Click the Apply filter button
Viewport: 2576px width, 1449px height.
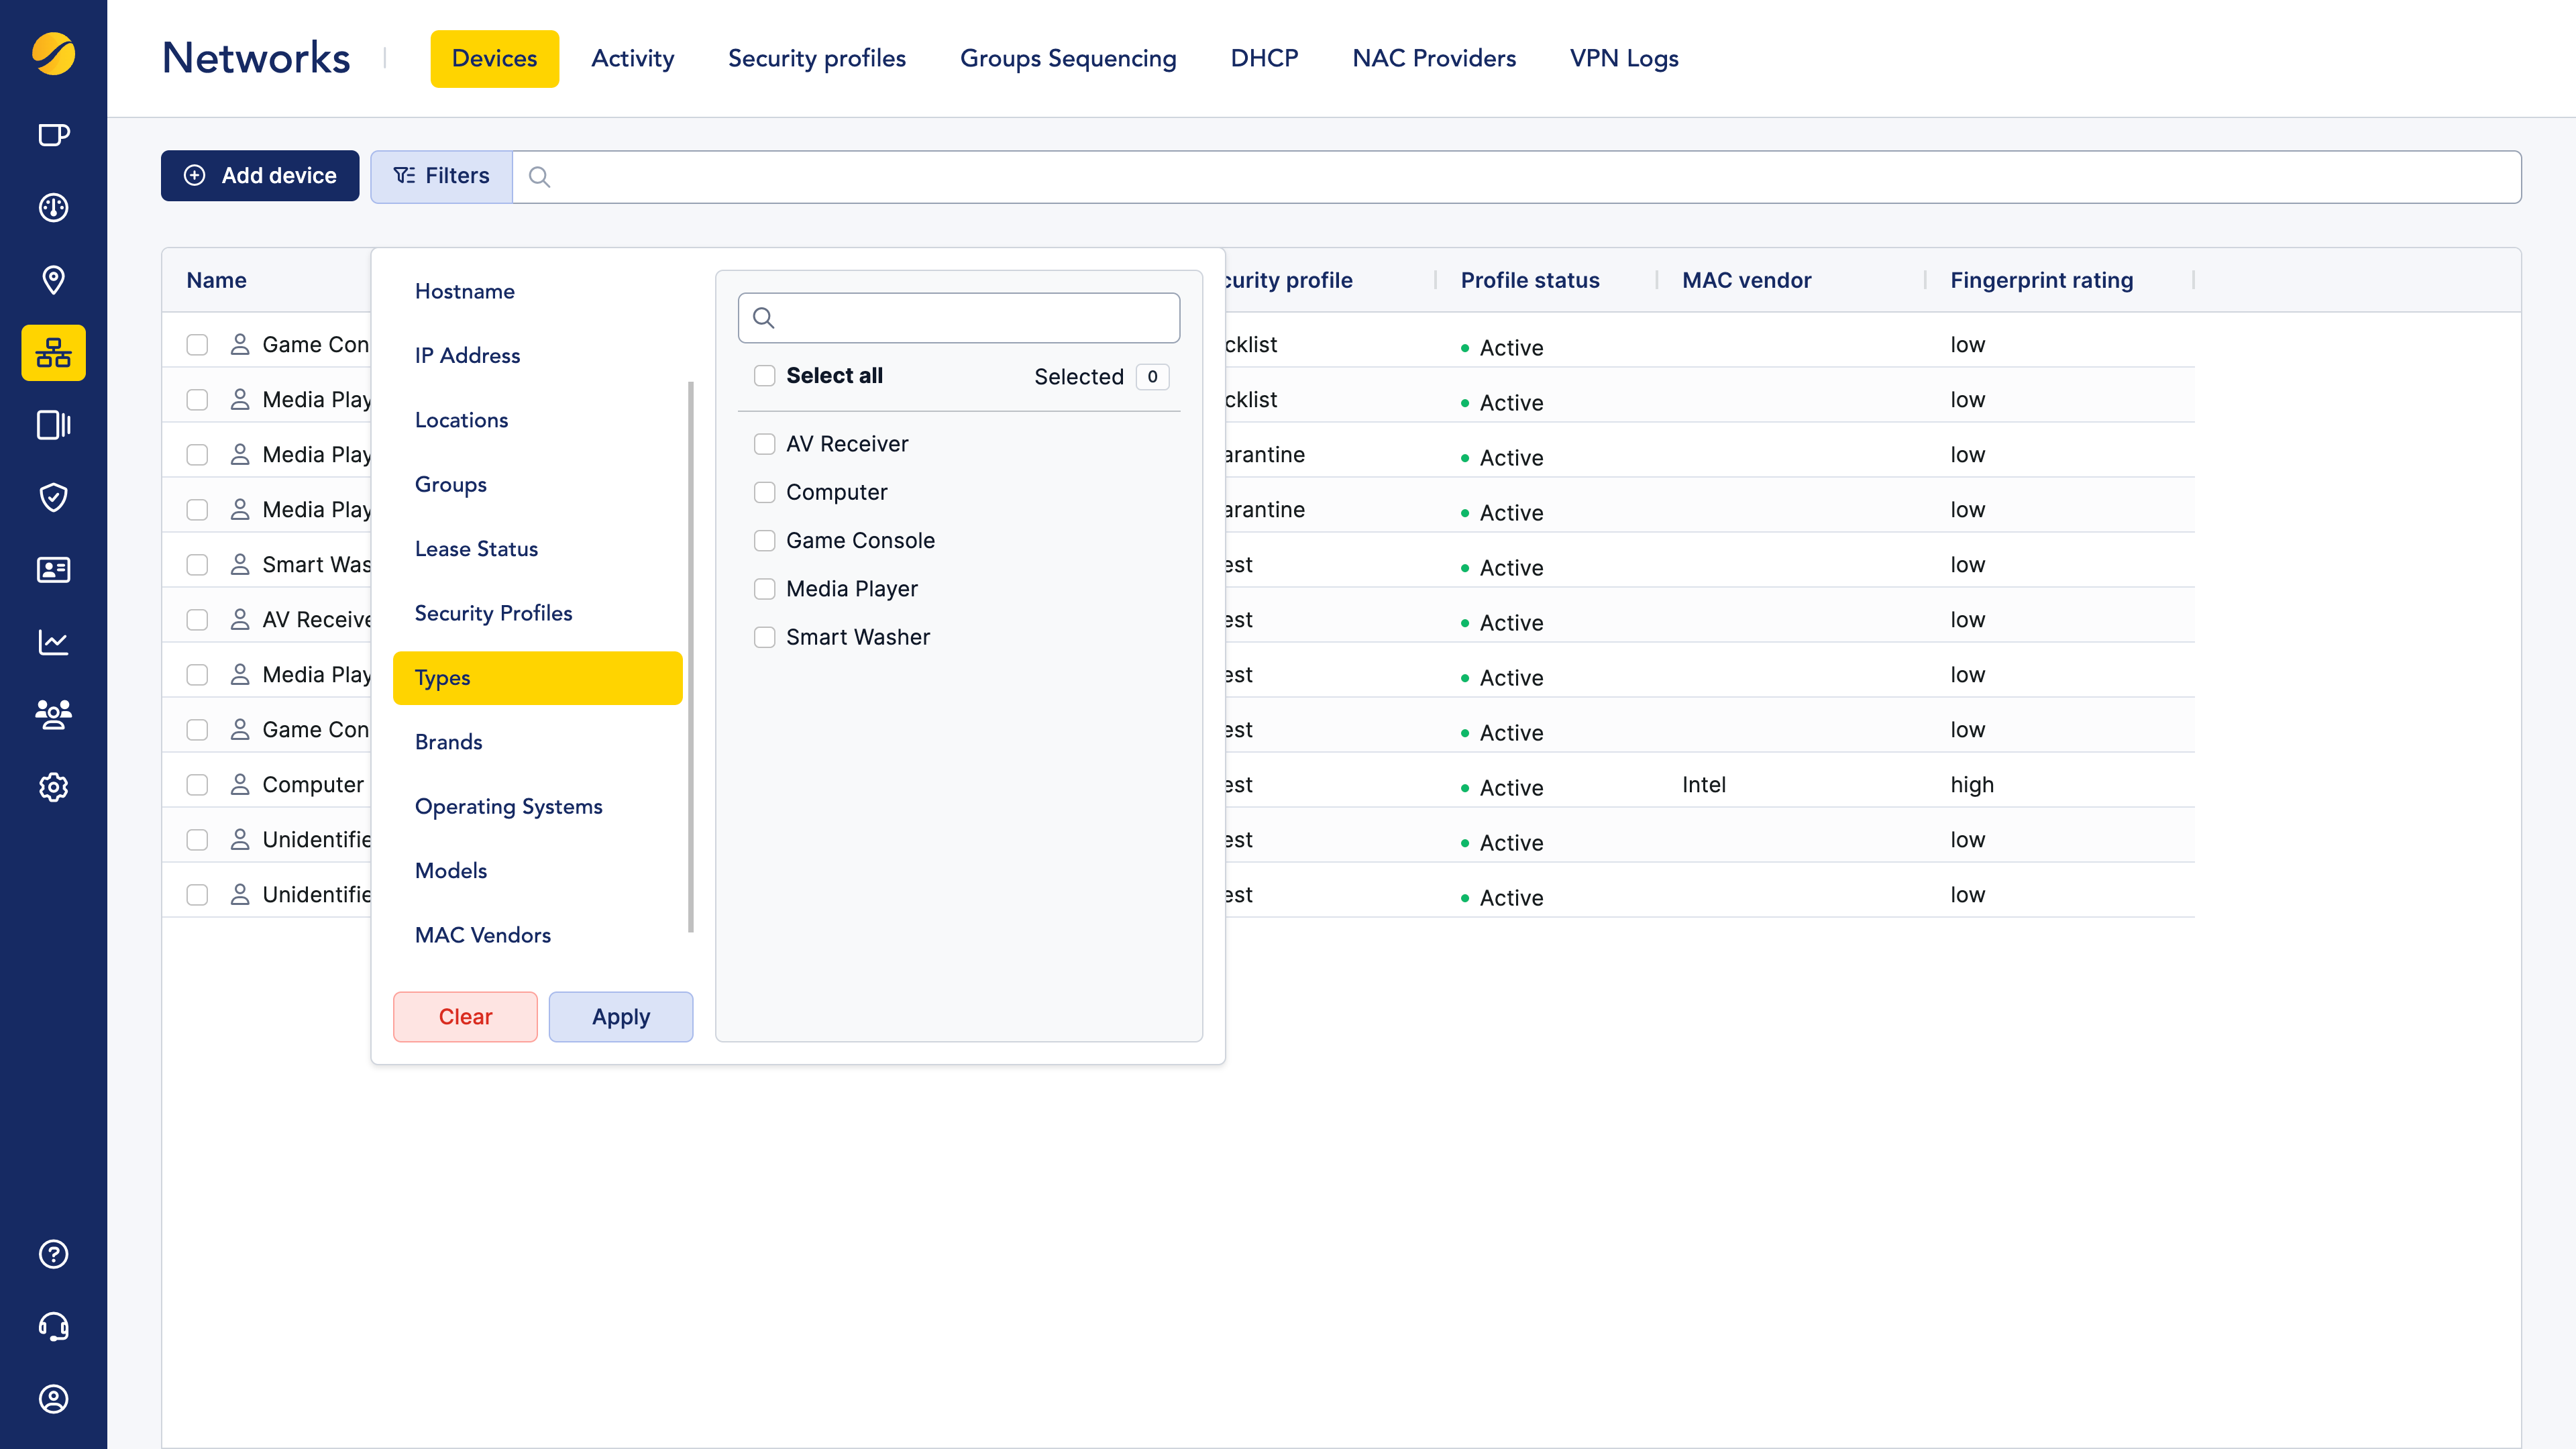pos(620,1017)
